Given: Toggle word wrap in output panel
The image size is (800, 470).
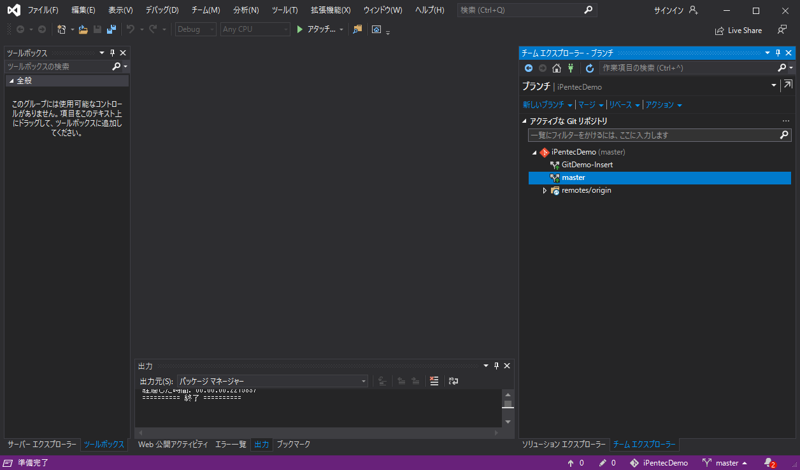Looking at the screenshot, I should point(453,381).
